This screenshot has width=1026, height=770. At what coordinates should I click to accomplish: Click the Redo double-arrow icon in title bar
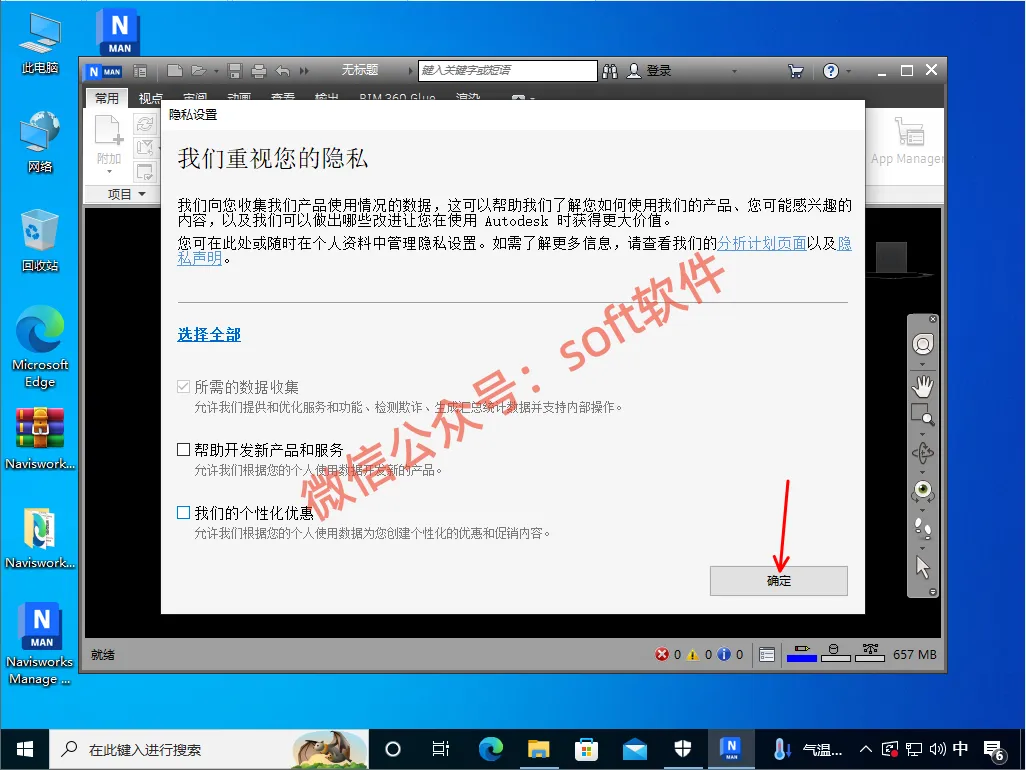pyautogui.click(x=304, y=71)
